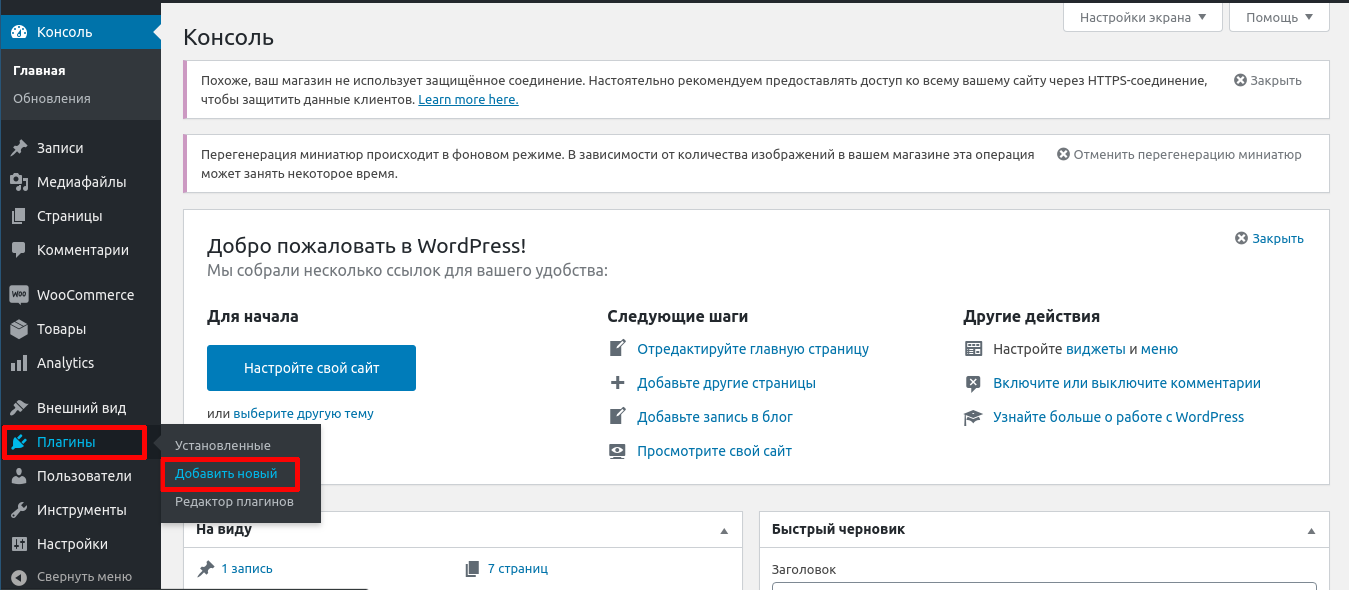
Task: Click the Comments speech bubble icon
Action: click(18, 250)
